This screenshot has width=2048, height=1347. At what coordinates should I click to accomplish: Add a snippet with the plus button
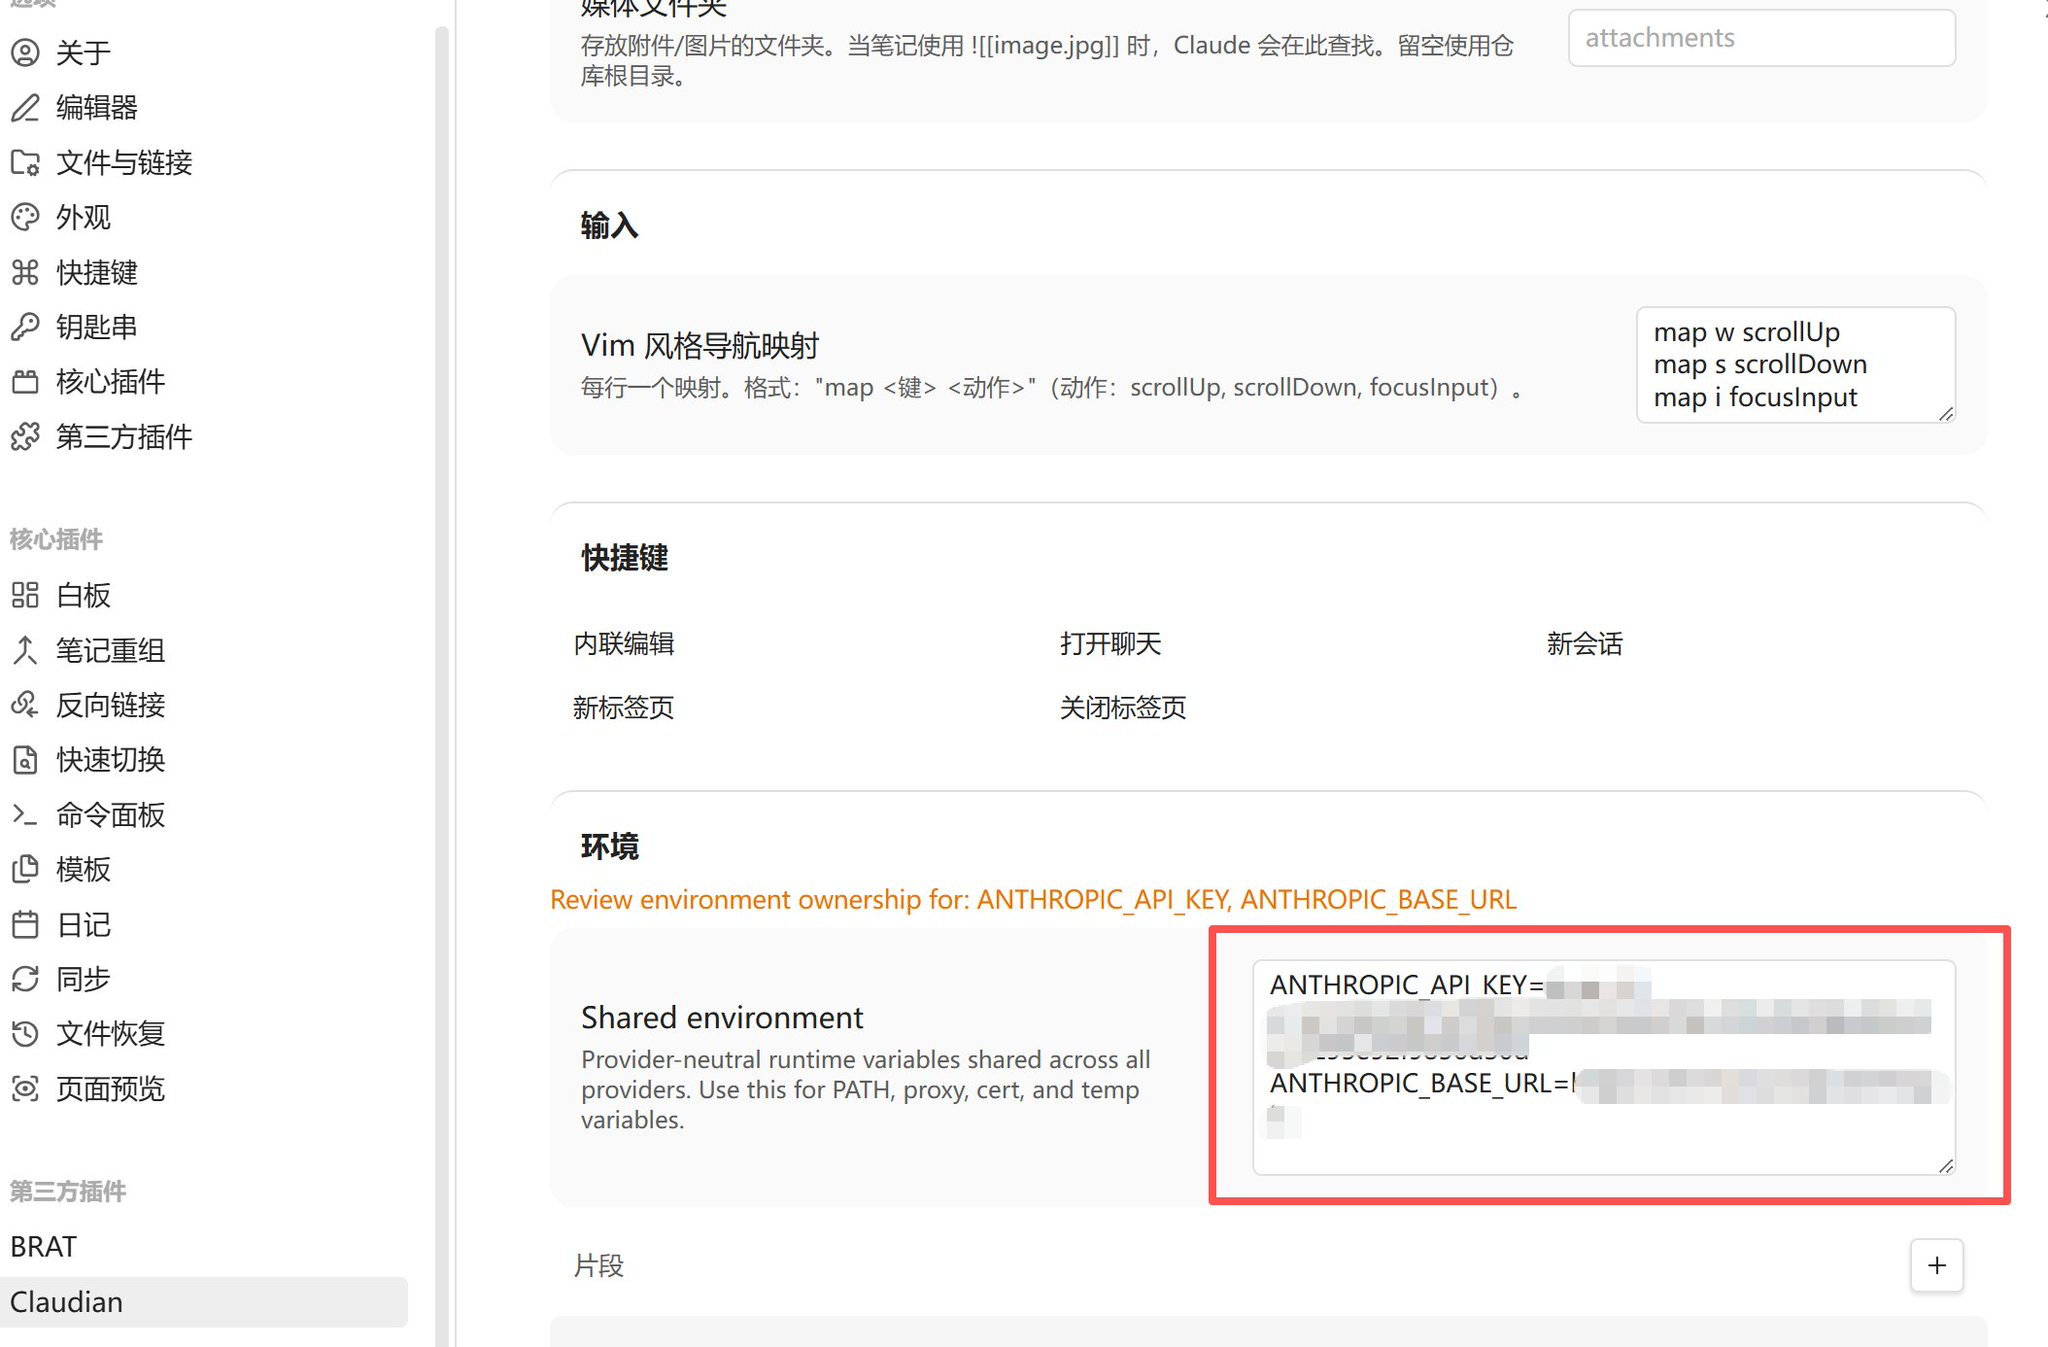pyautogui.click(x=1936, y=1265)
